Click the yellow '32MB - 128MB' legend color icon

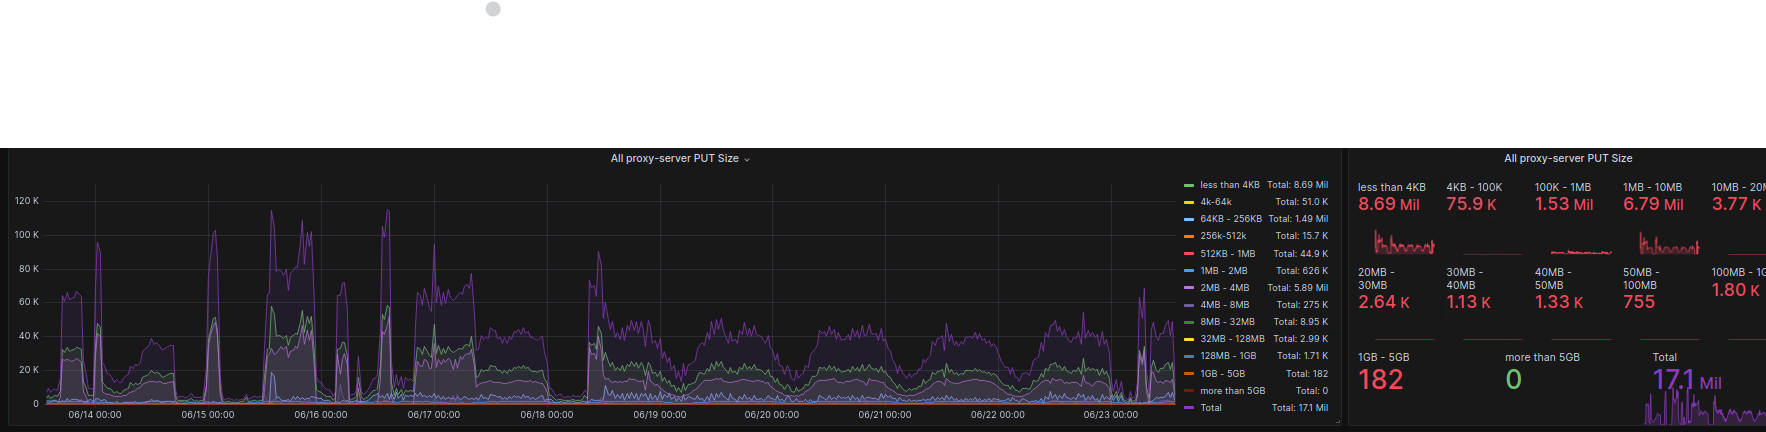[1188, 339]
